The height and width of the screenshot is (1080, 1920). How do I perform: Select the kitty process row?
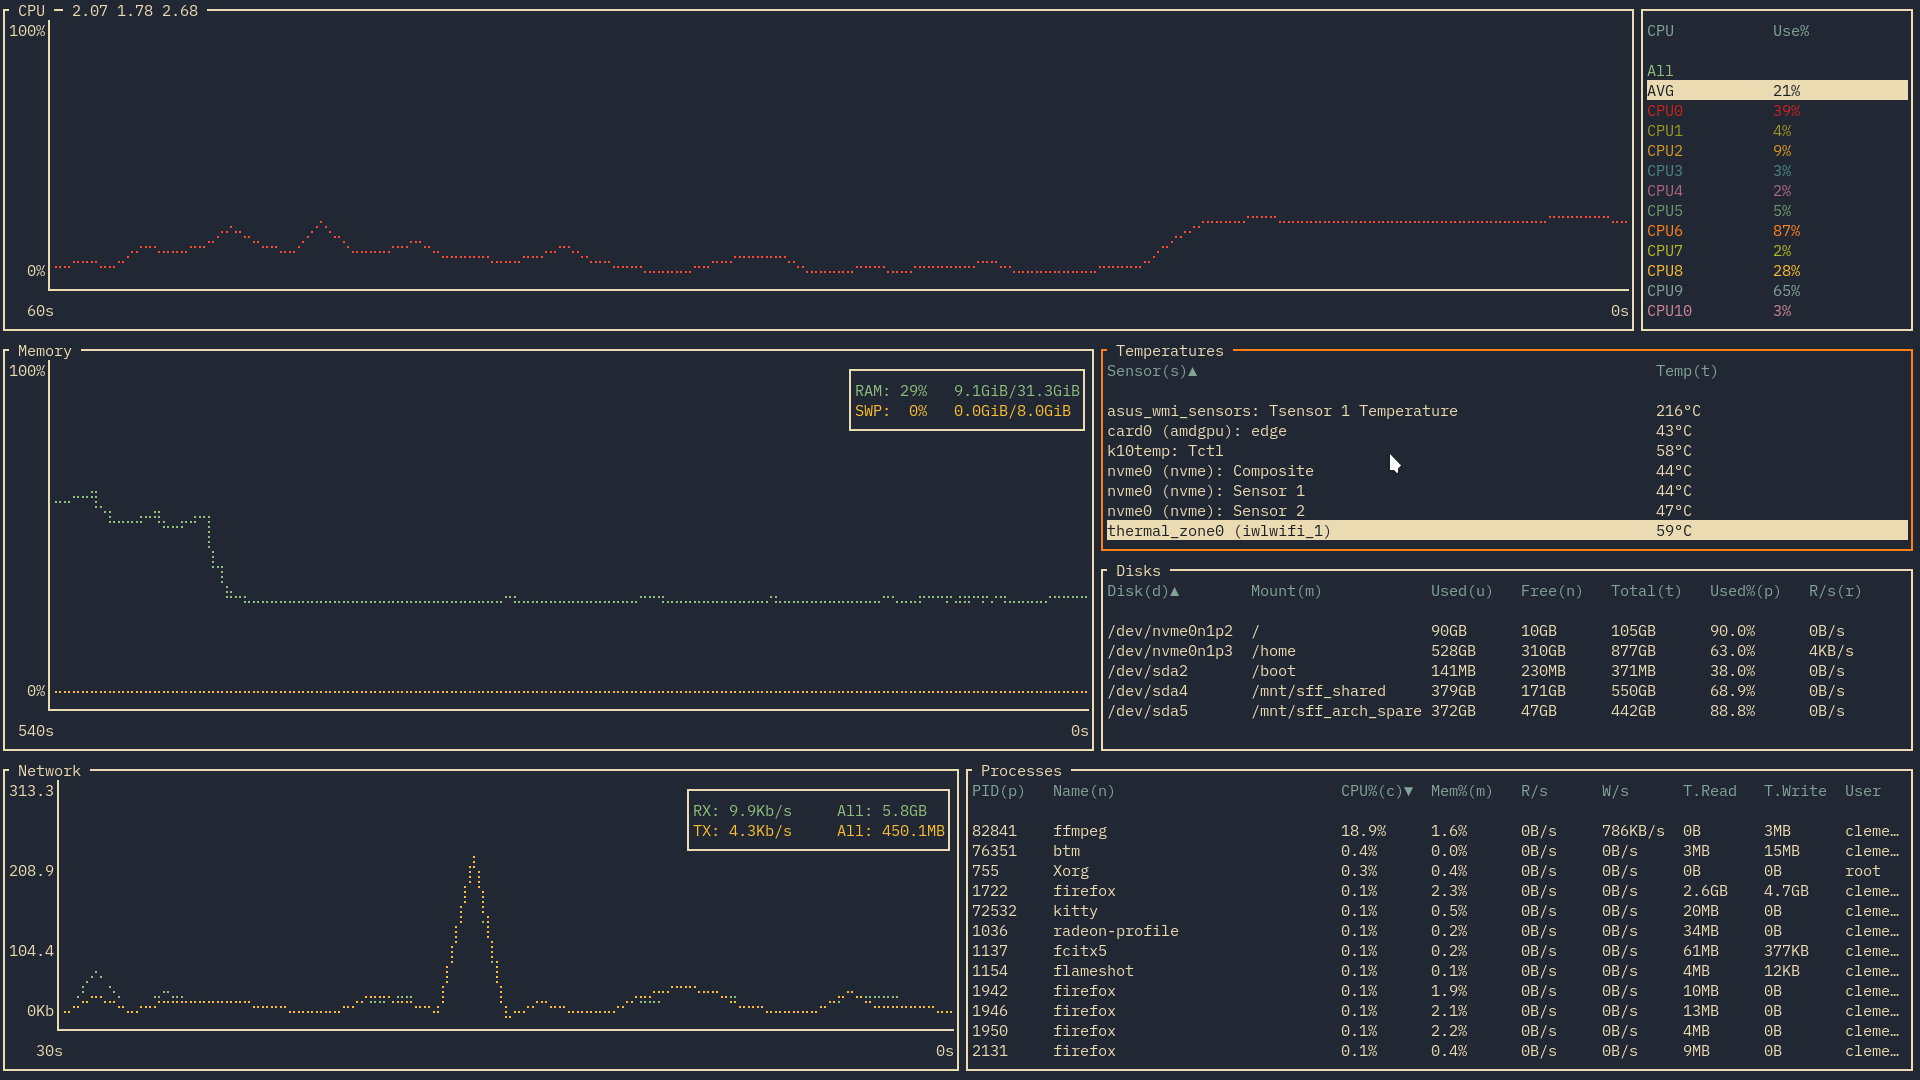(1439, 911)
